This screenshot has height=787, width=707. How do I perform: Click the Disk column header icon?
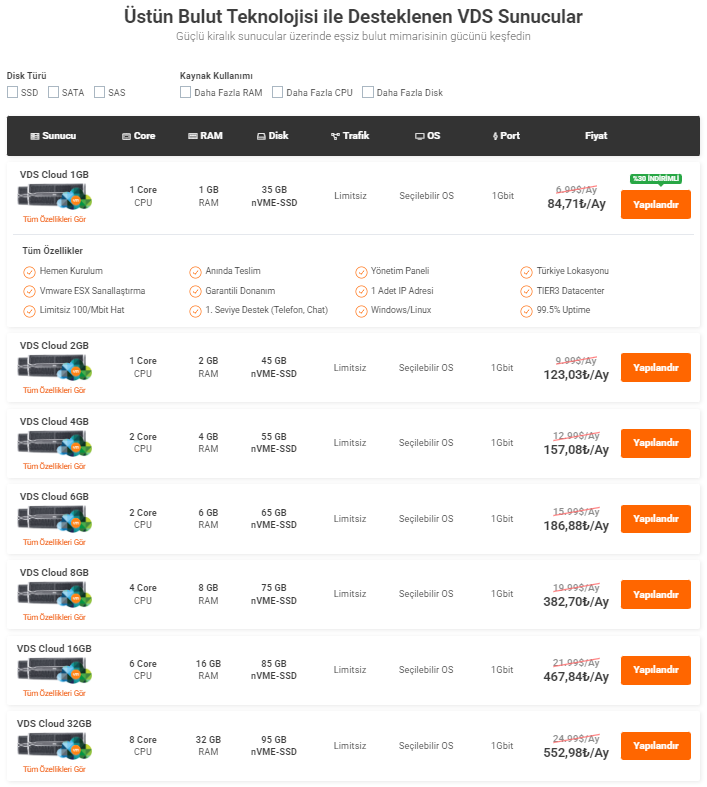pyautogui.click(x=261, y=136)
